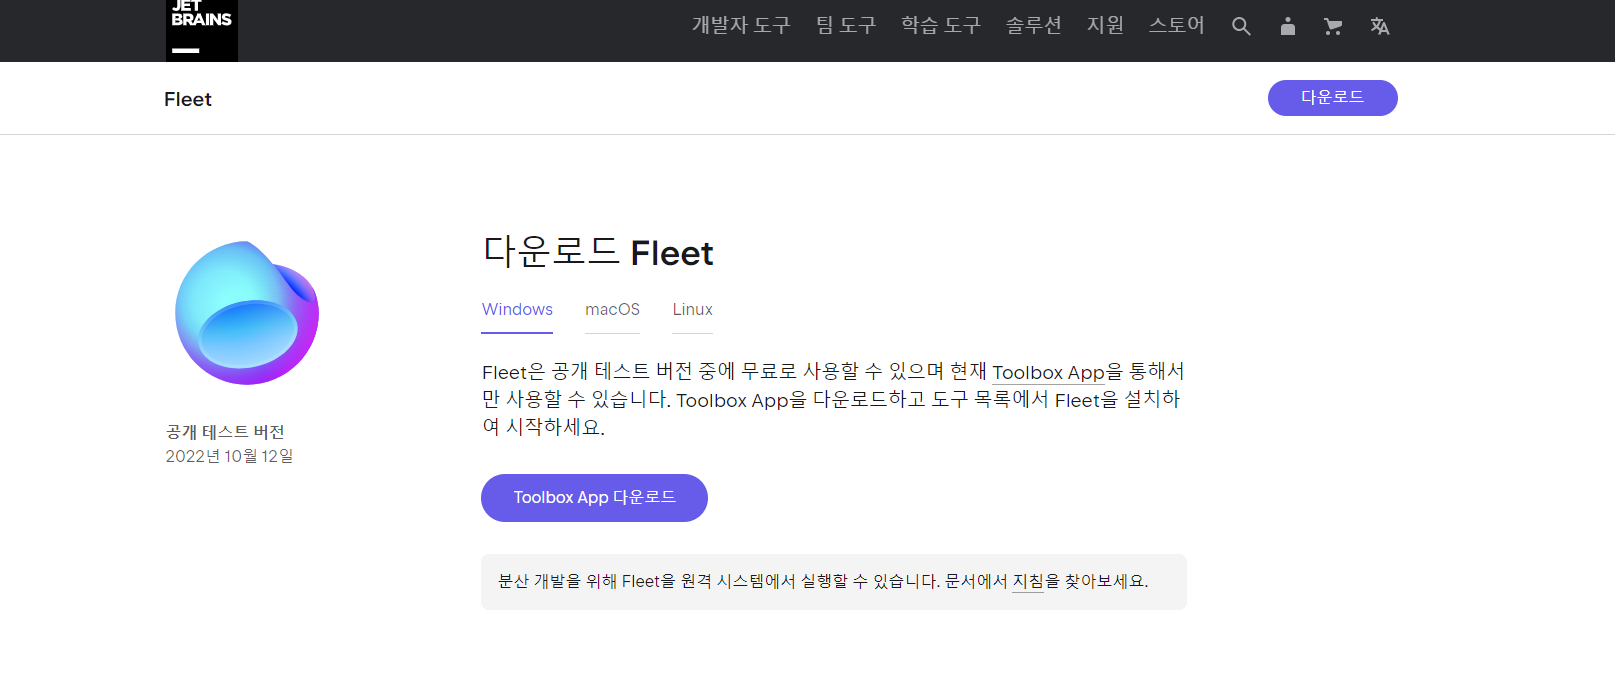1615x682 pixels.
Task: Click the 공개 테스트 버전 label
Action: click(x=225, y=432)
